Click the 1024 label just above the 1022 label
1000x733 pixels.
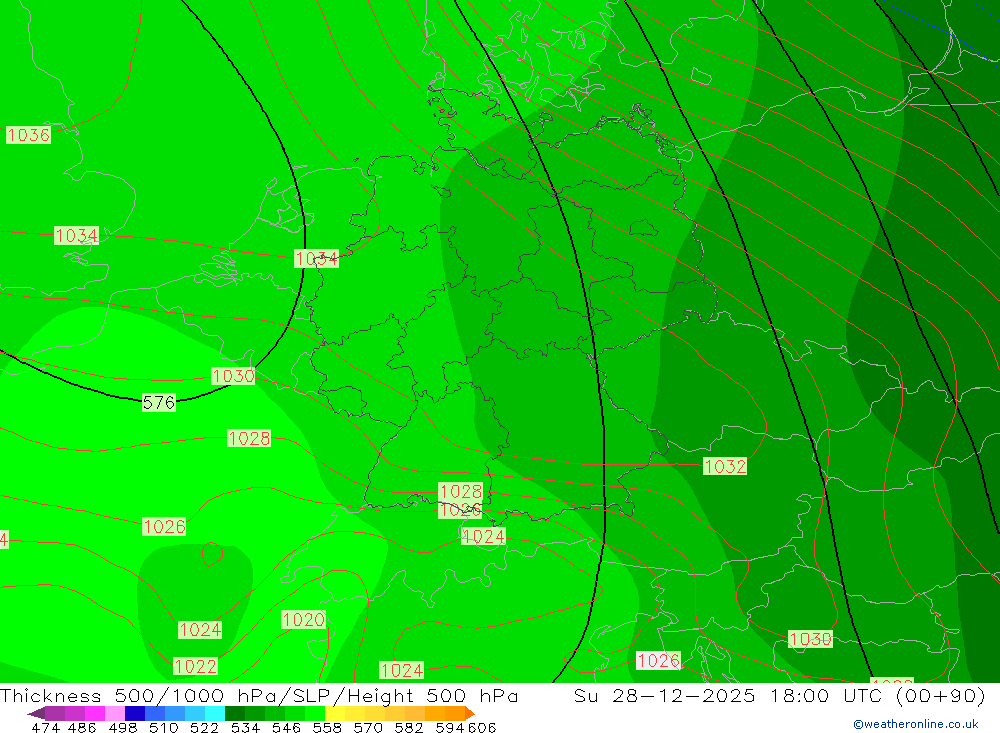click(x=200, y=630)
